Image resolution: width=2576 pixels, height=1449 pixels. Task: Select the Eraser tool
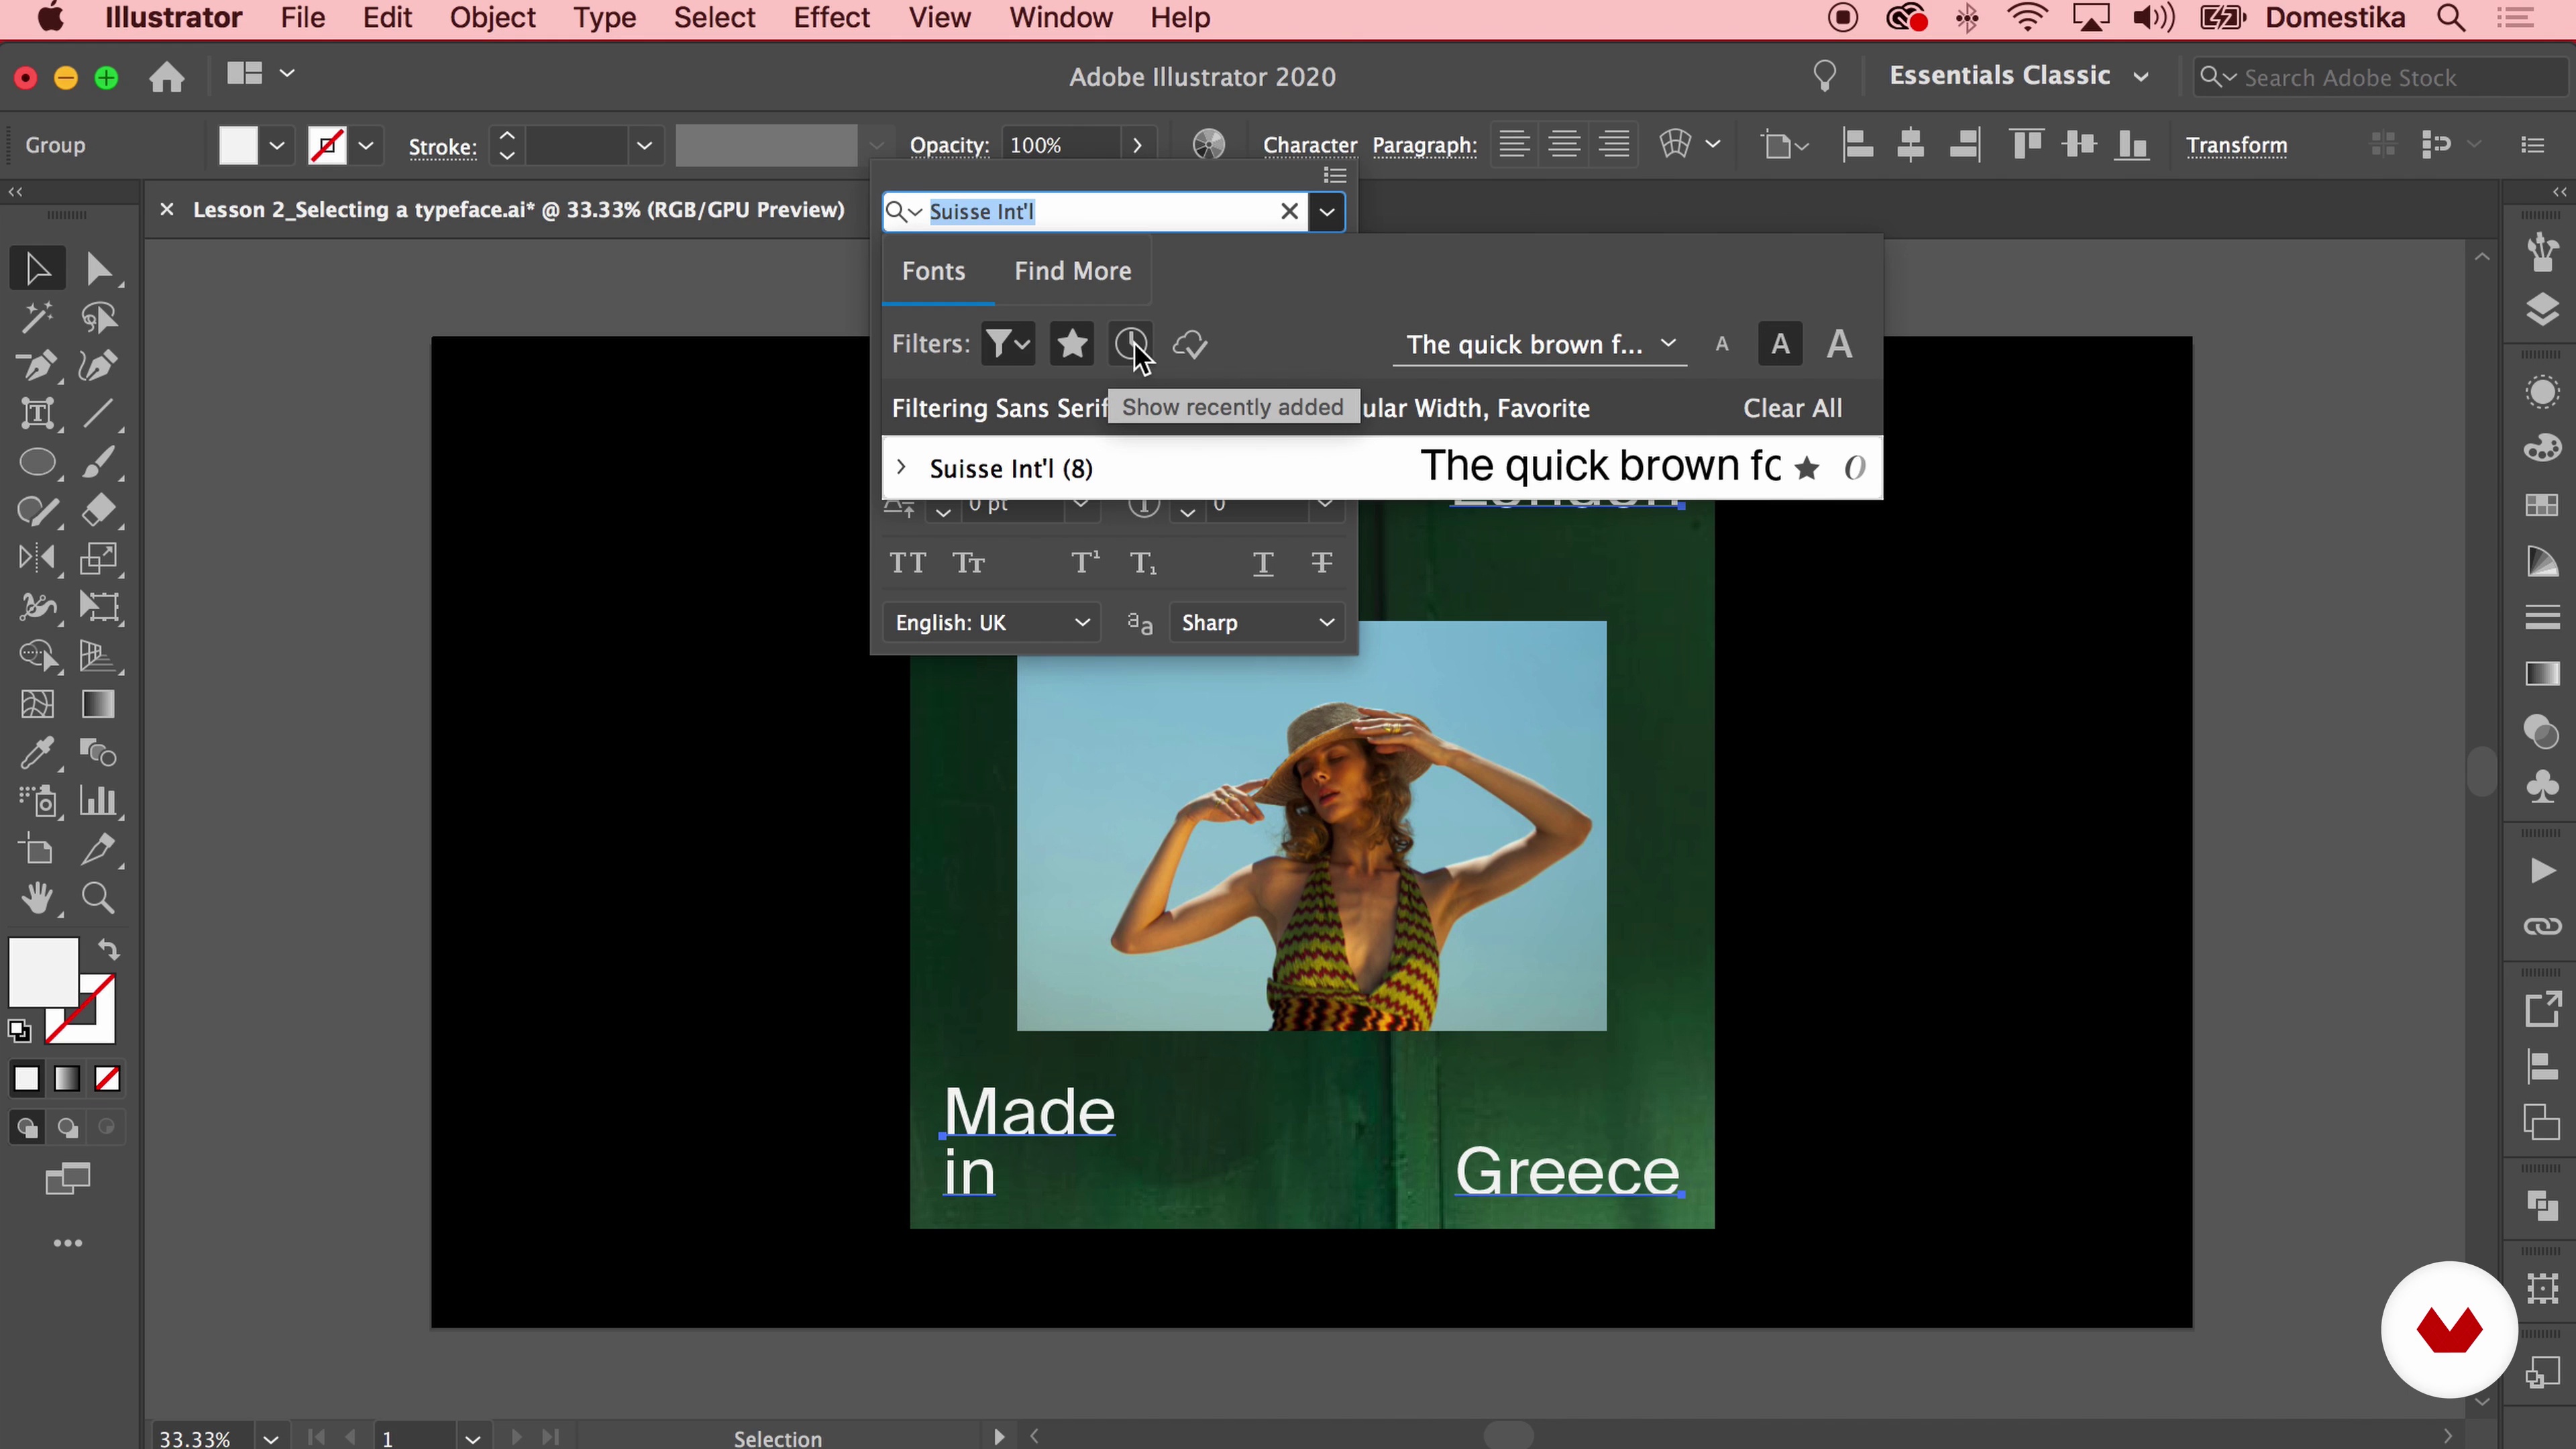coord(98,510)
